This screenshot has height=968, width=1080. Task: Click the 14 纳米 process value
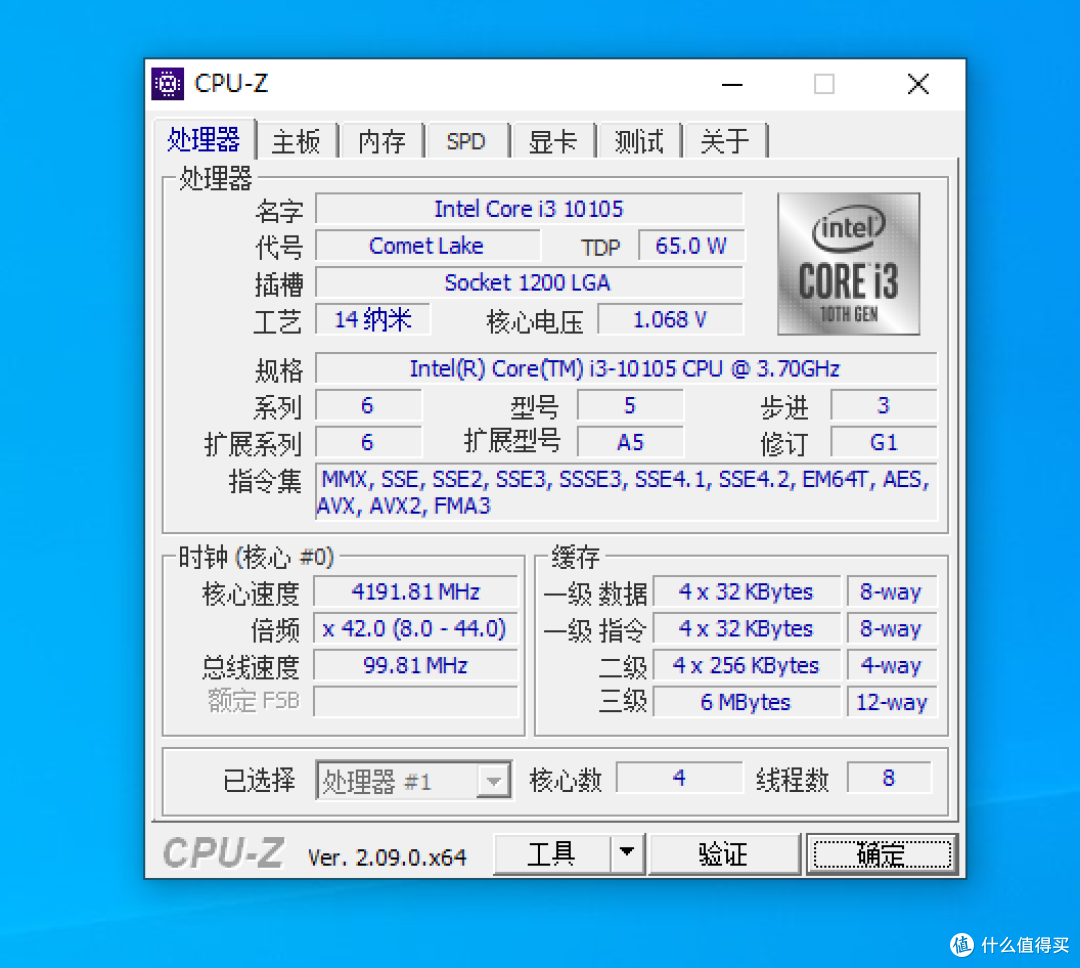373,320
